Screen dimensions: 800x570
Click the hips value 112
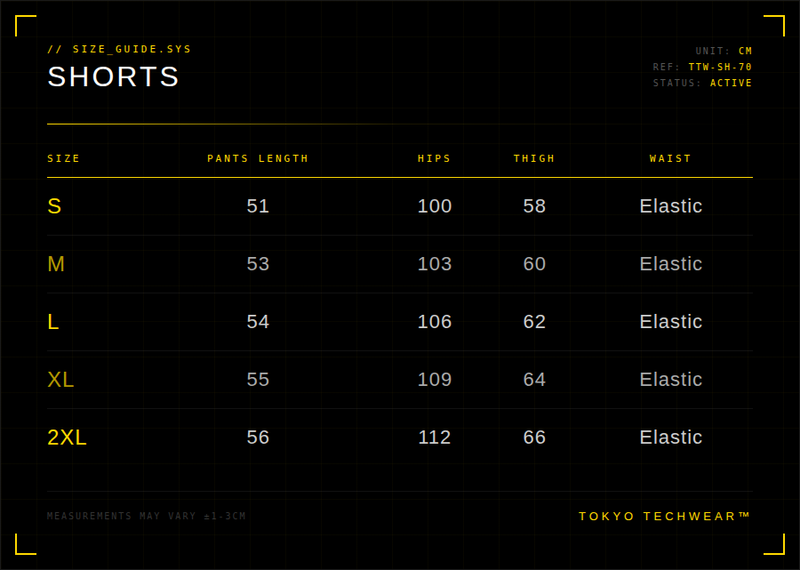[x=434, y=438]
